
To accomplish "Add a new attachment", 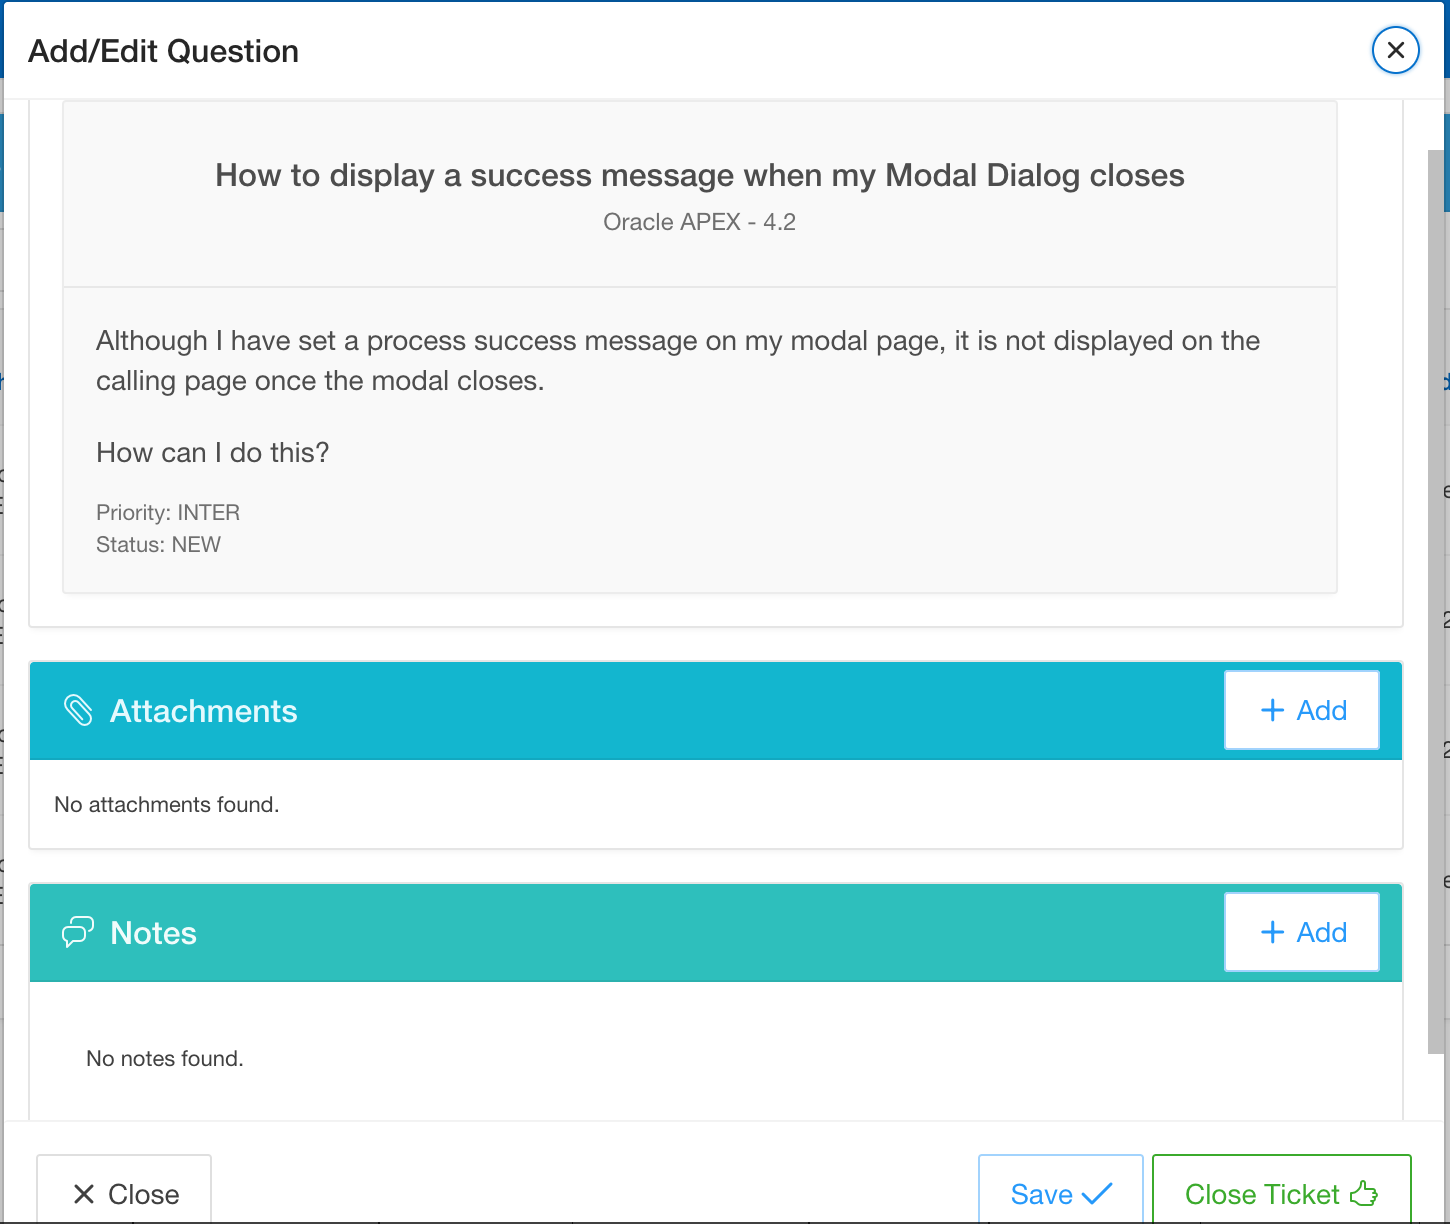I will [x=1302, y=710].
